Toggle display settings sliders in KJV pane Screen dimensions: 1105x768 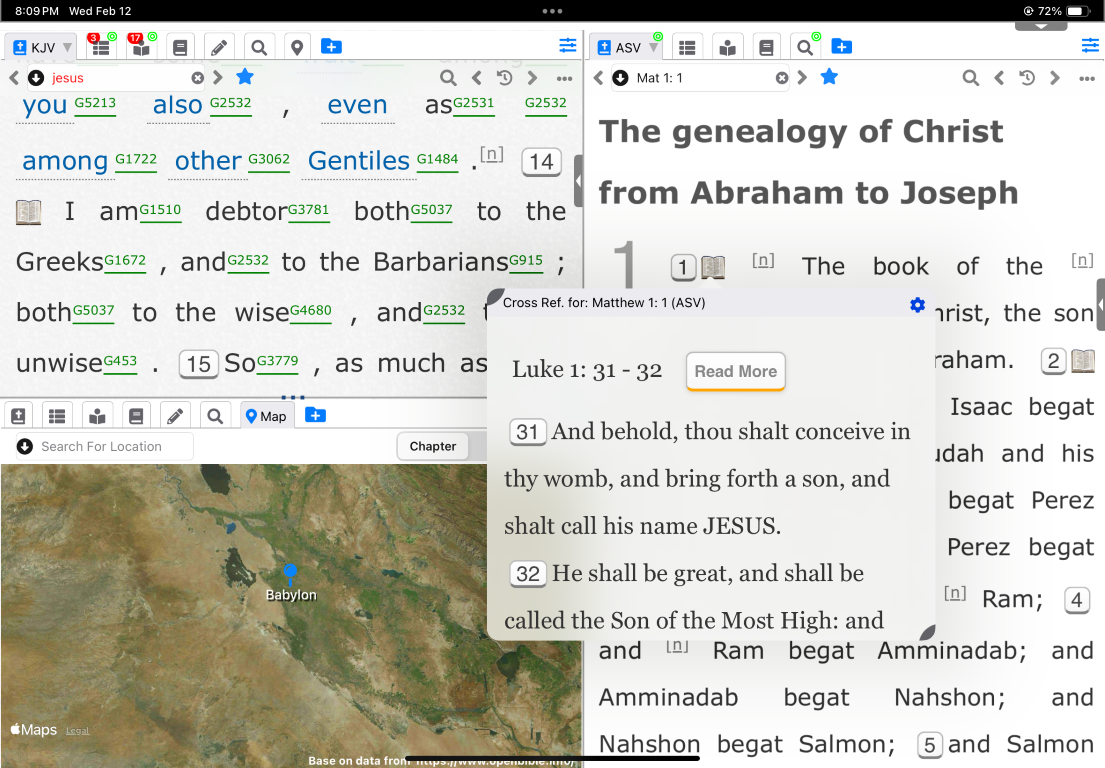point(568,46)
